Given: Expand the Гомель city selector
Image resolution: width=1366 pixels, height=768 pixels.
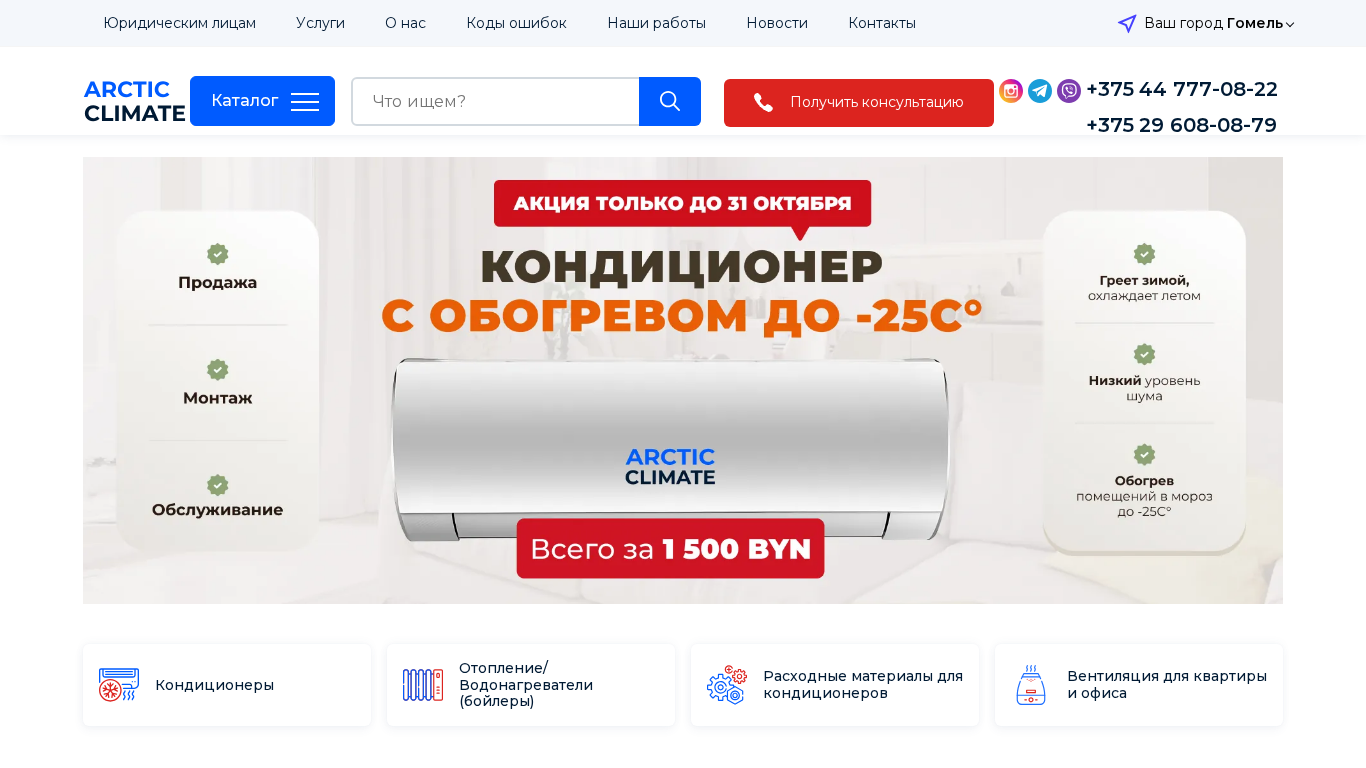Looking at the screenshot, I should click(x=1260, y=23).
